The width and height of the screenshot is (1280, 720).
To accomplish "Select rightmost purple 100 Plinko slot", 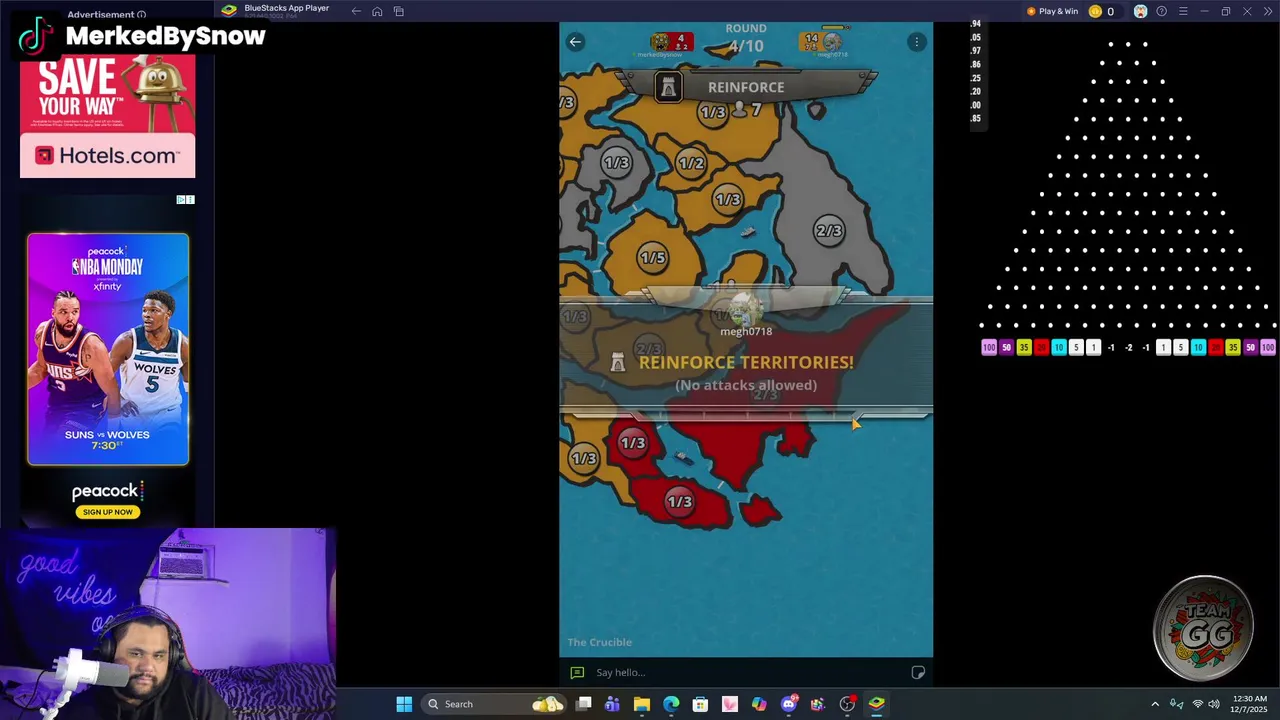I will [1268, 348].
